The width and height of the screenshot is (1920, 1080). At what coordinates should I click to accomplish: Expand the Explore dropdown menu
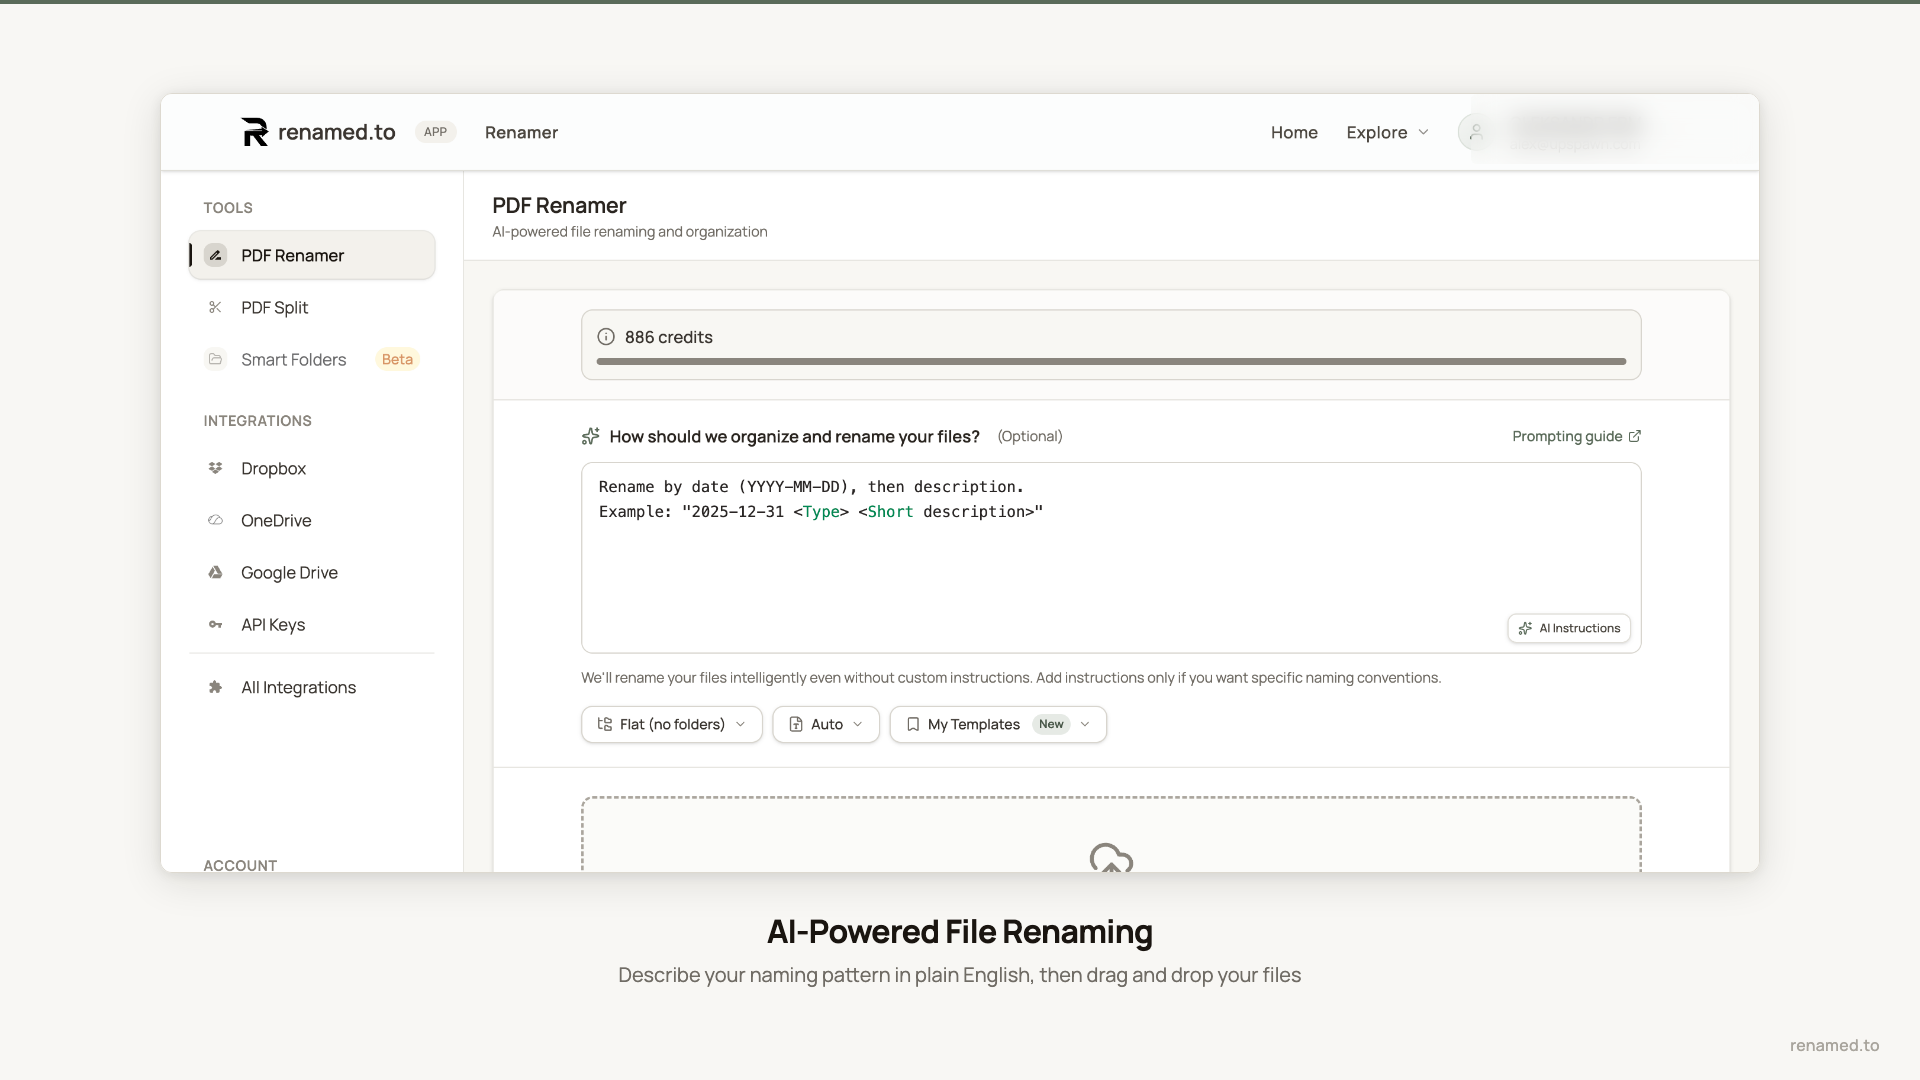1387,132
